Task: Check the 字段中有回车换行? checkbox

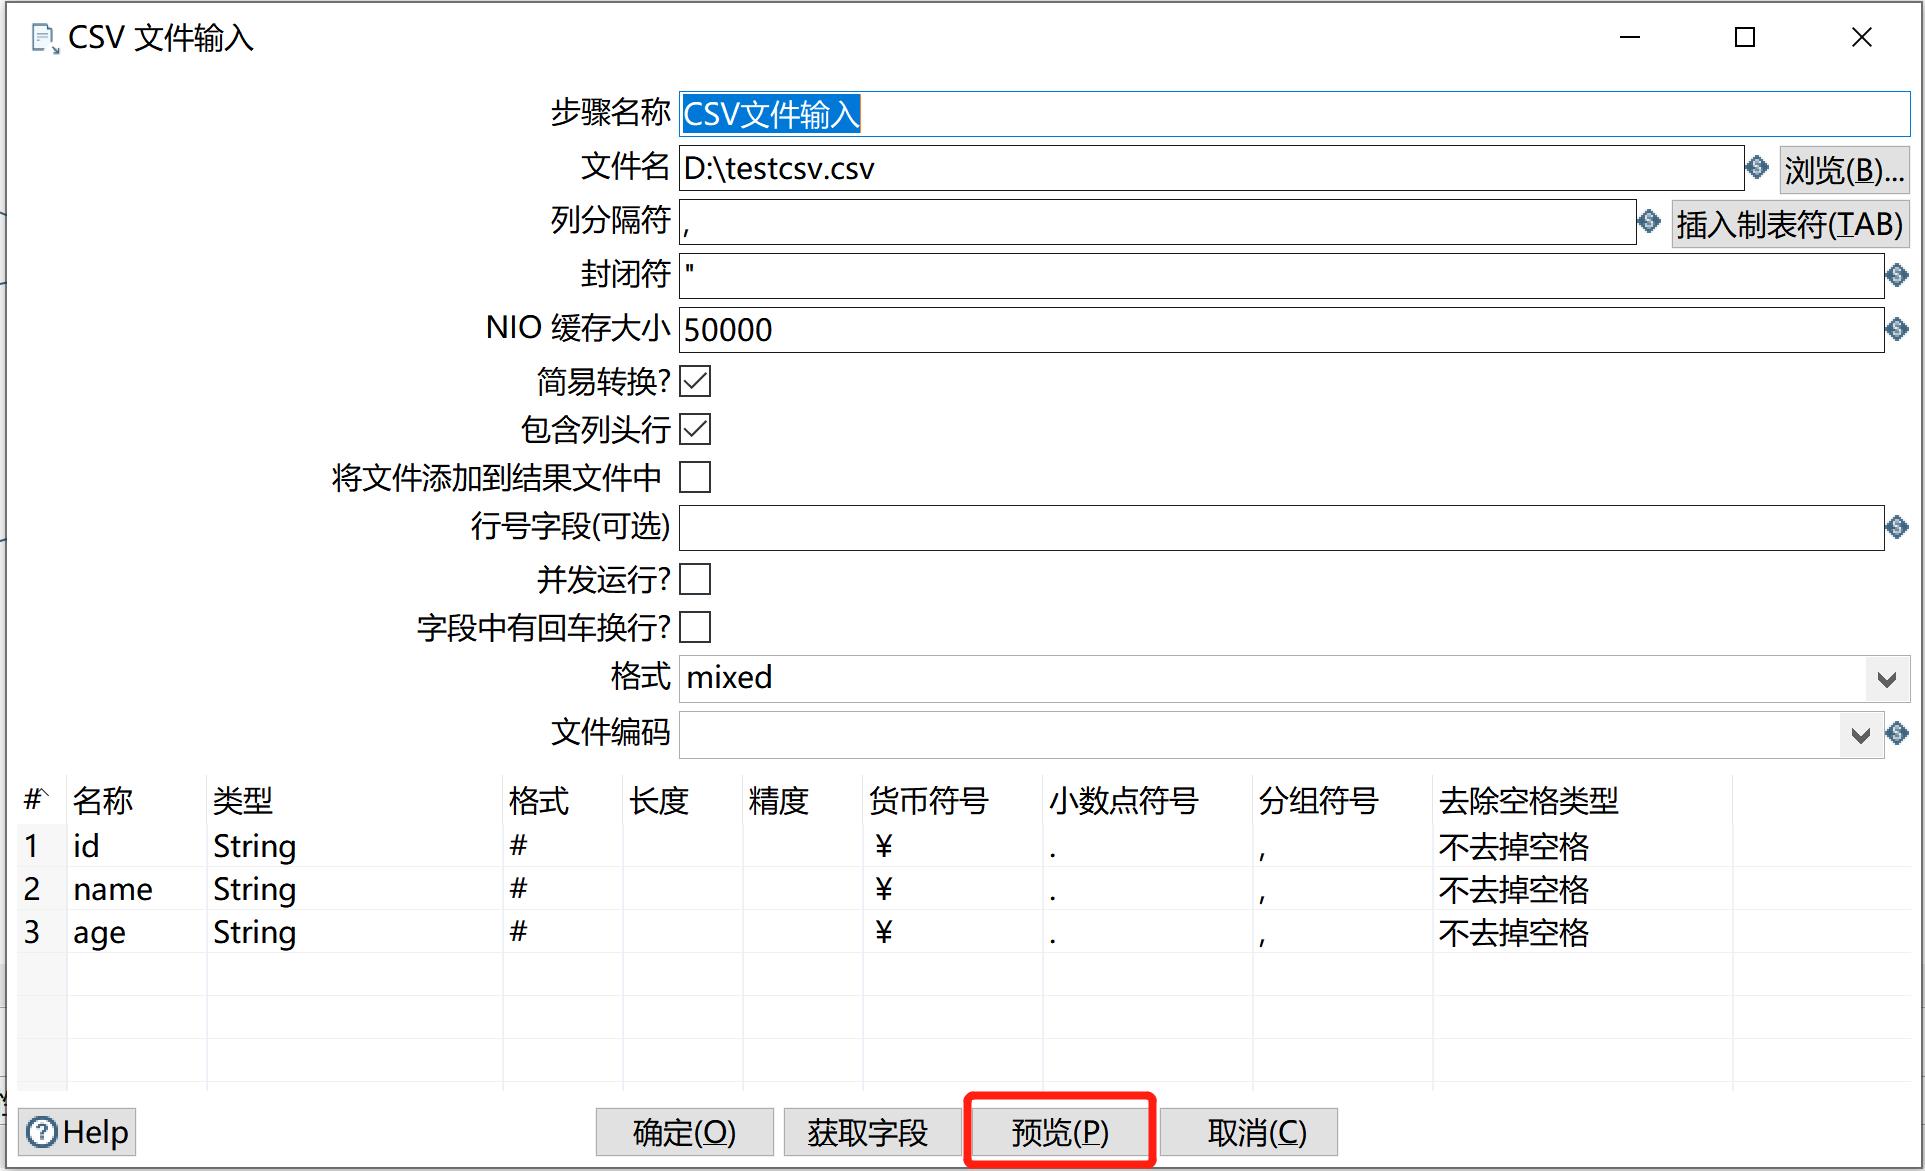Action: (695, 627)
